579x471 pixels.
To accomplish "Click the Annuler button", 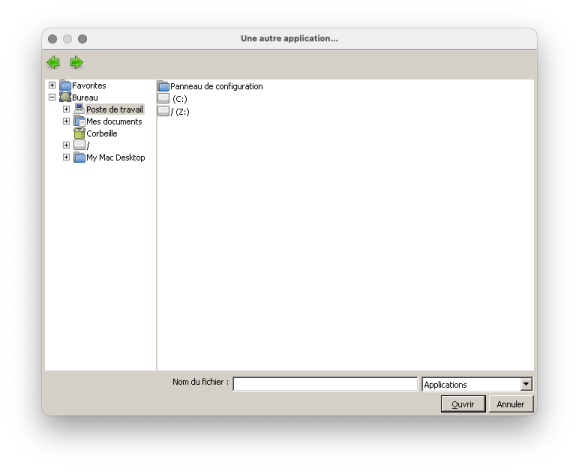I will [x=511, y=404].
